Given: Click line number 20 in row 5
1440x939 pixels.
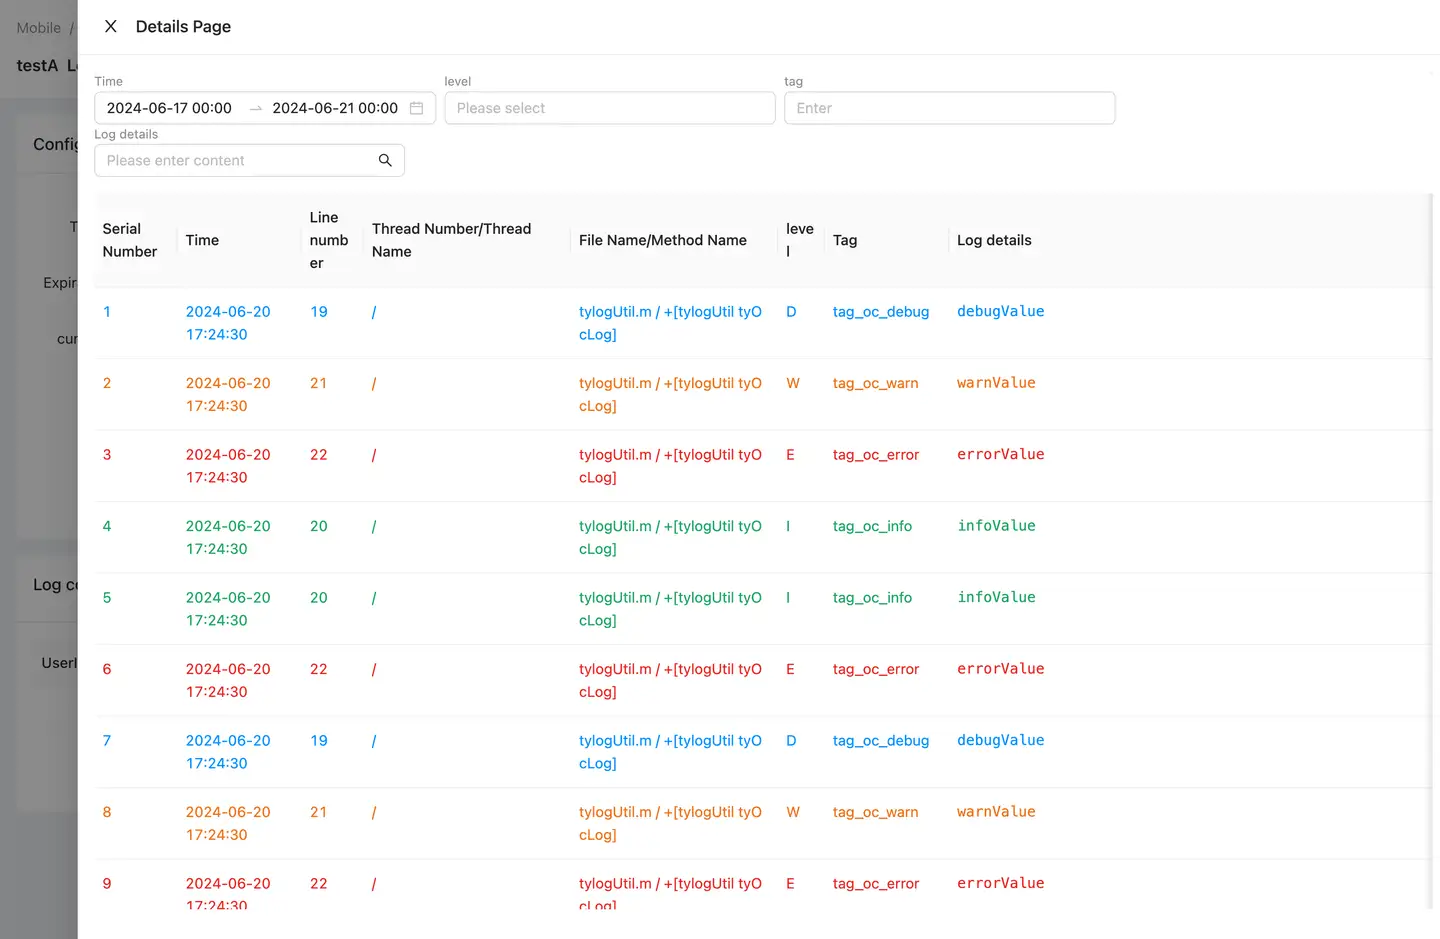Looking at the screenshot, I should pyautogui.click(x=319, y=598).
